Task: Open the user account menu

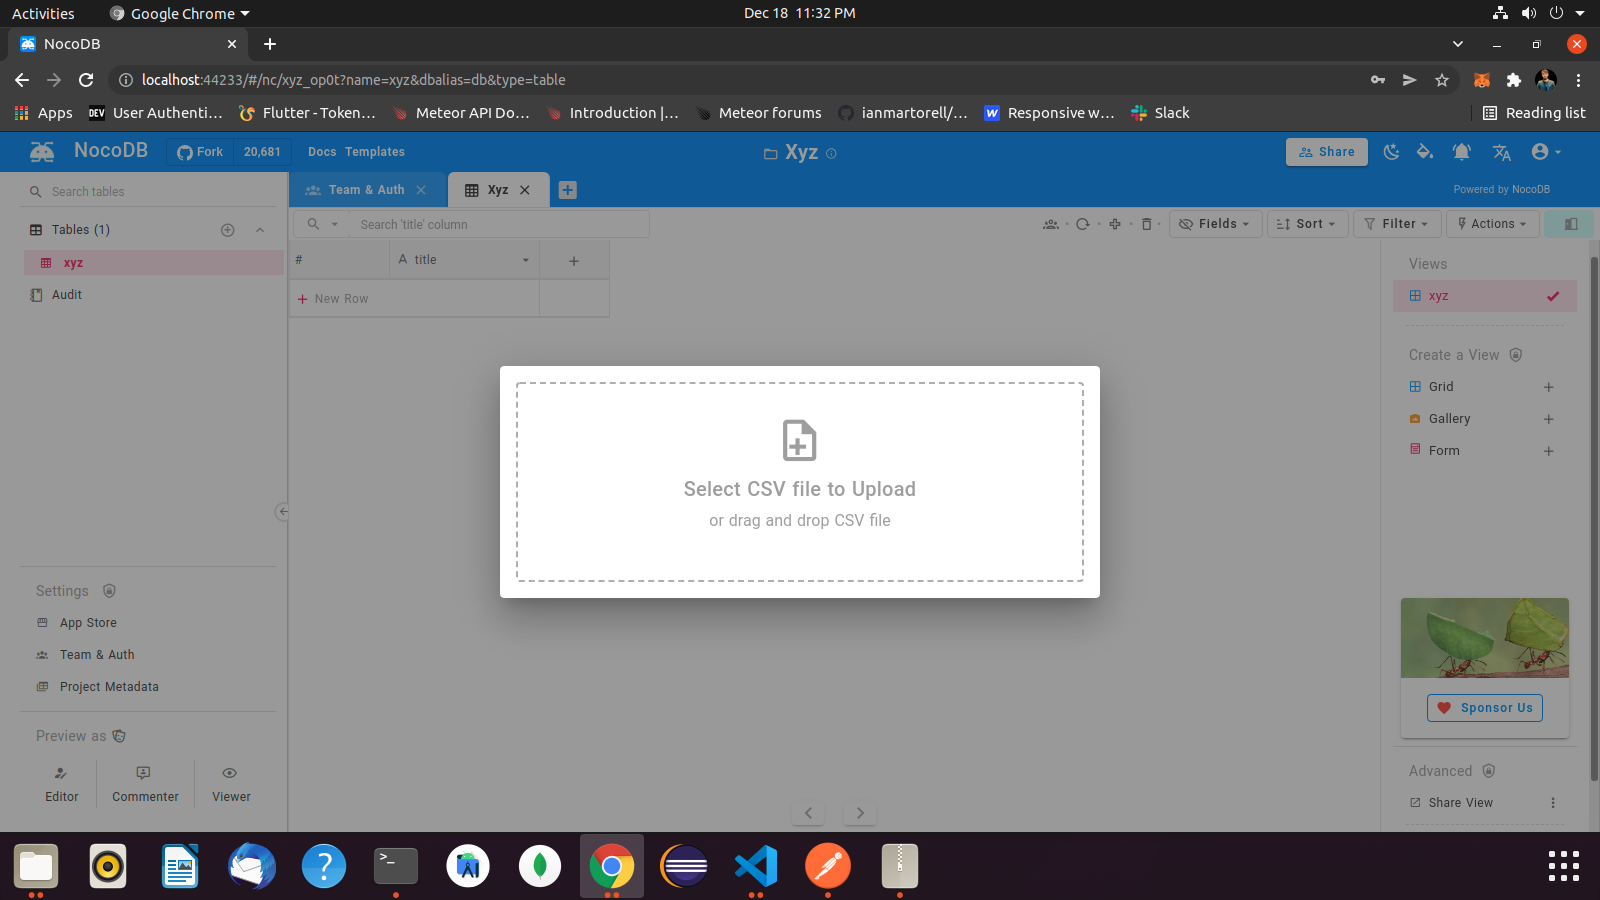Action: [x=1545, y=152]
